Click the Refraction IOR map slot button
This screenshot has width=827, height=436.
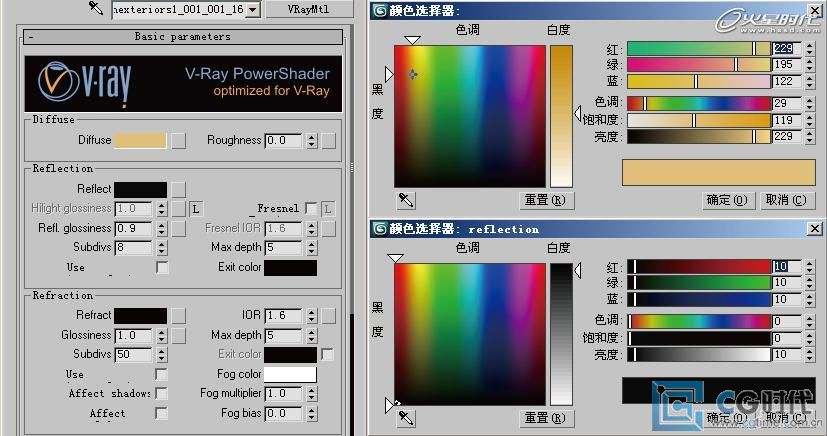[x=329, y=316]
